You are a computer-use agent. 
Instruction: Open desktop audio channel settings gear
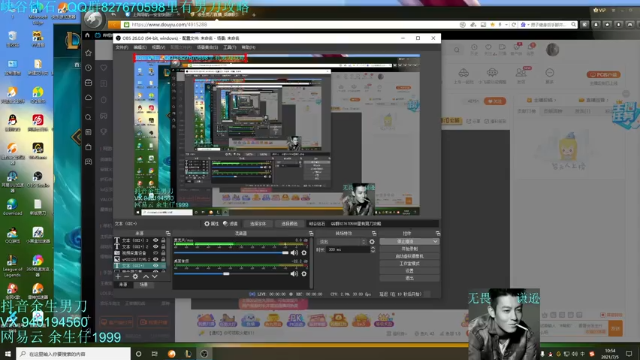tap(304, 274)
